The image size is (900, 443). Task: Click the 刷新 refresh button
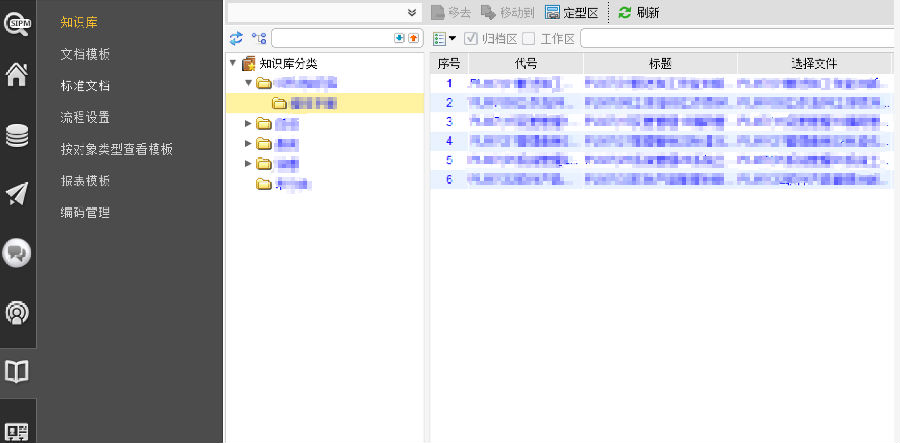click(x=638, y=12)
